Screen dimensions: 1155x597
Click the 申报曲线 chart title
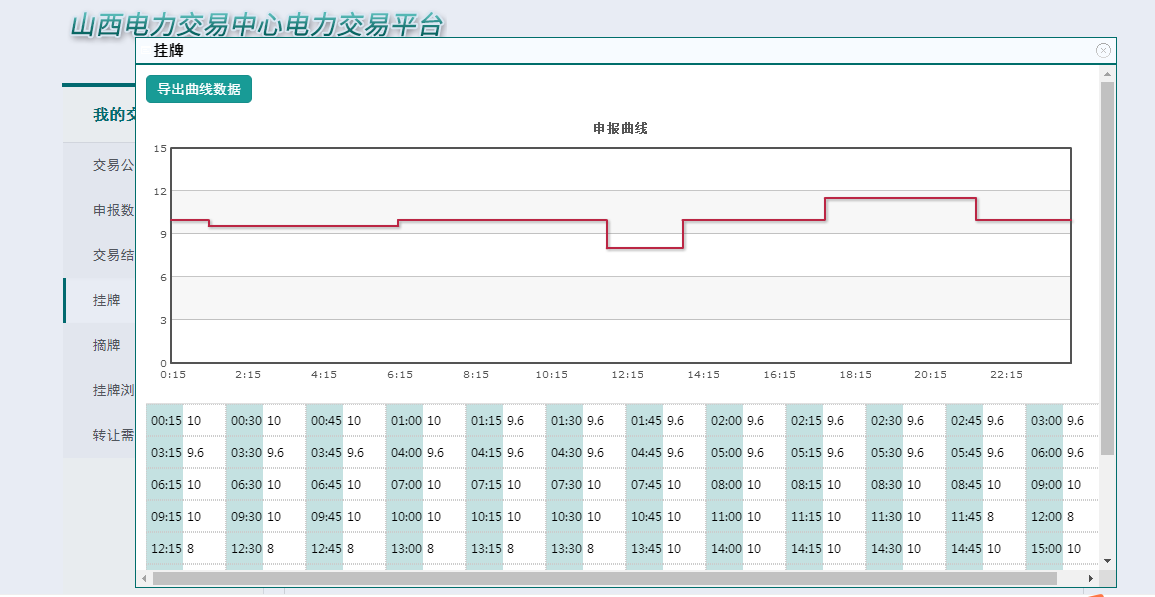pyautogui.click(x=620, y=129)
